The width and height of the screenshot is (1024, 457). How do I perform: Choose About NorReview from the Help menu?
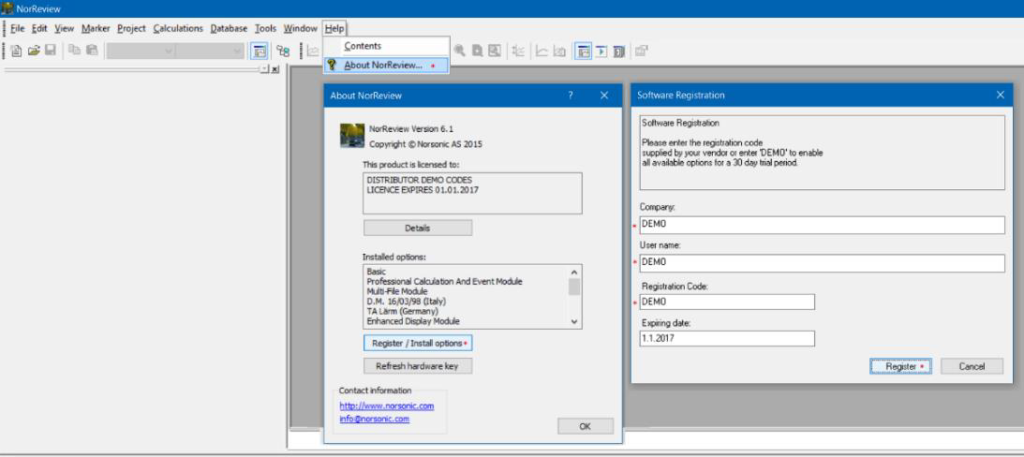386,65
